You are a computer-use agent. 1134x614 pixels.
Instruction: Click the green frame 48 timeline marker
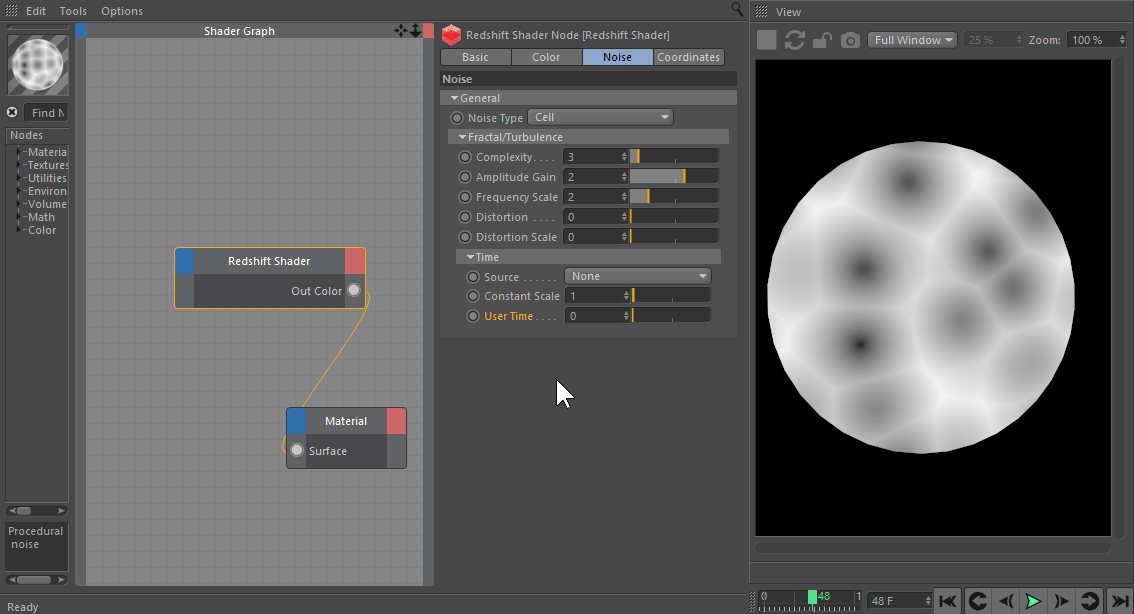(812, 597)
